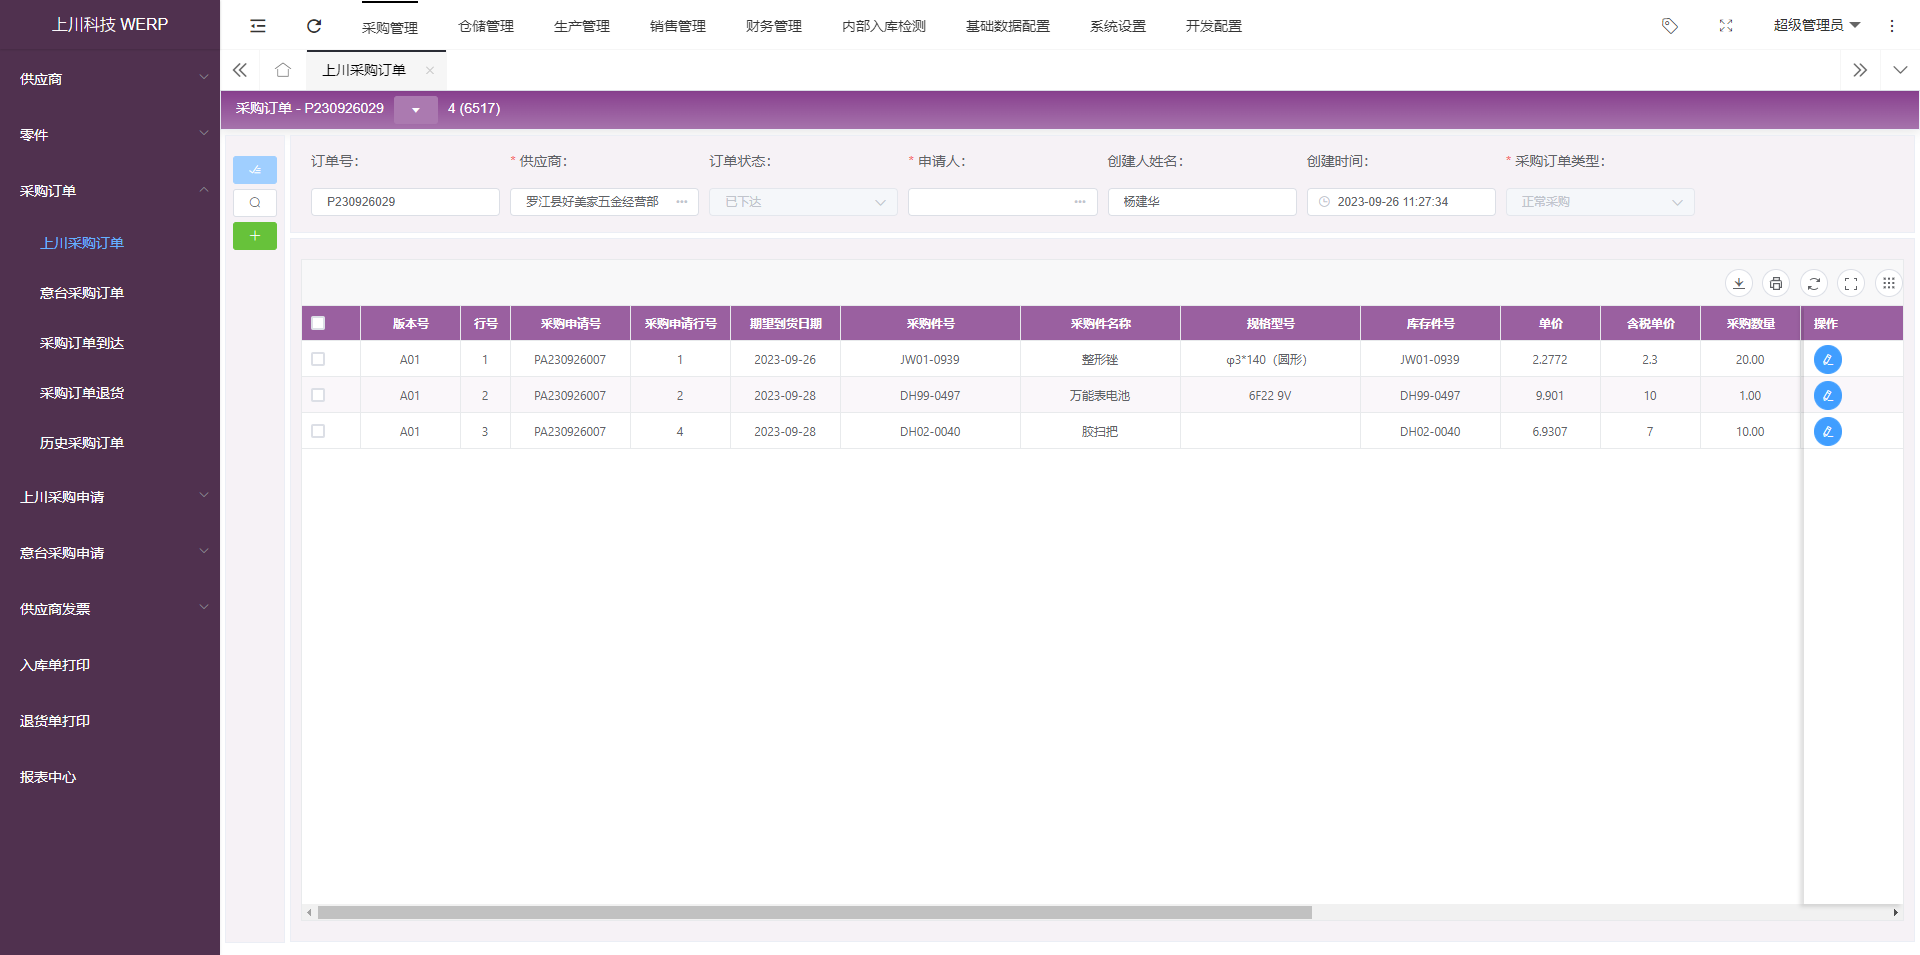
Task: Click the 创建人姓名 input field
Action: pos(1202,202)
